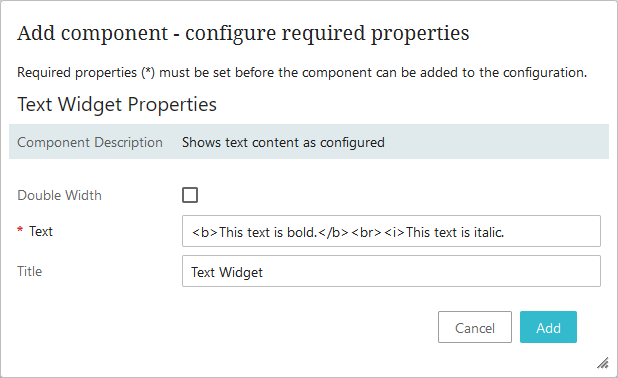Click the dialog resize grip icon
The height and width of the screenshot is (378, 618).
click(603, 363)
